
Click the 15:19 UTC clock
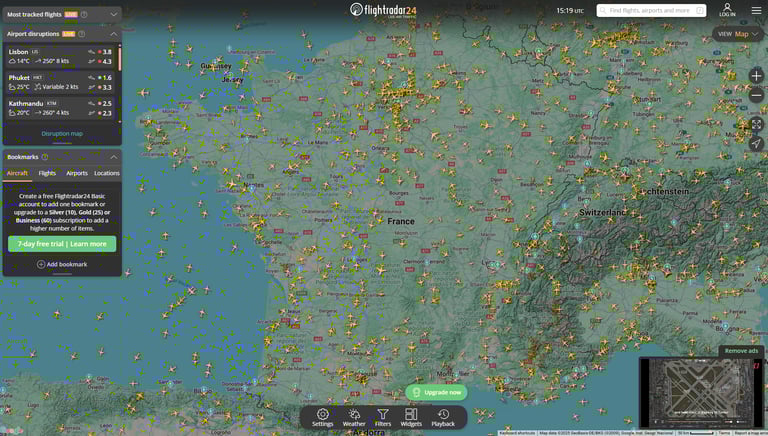(570, 10)
